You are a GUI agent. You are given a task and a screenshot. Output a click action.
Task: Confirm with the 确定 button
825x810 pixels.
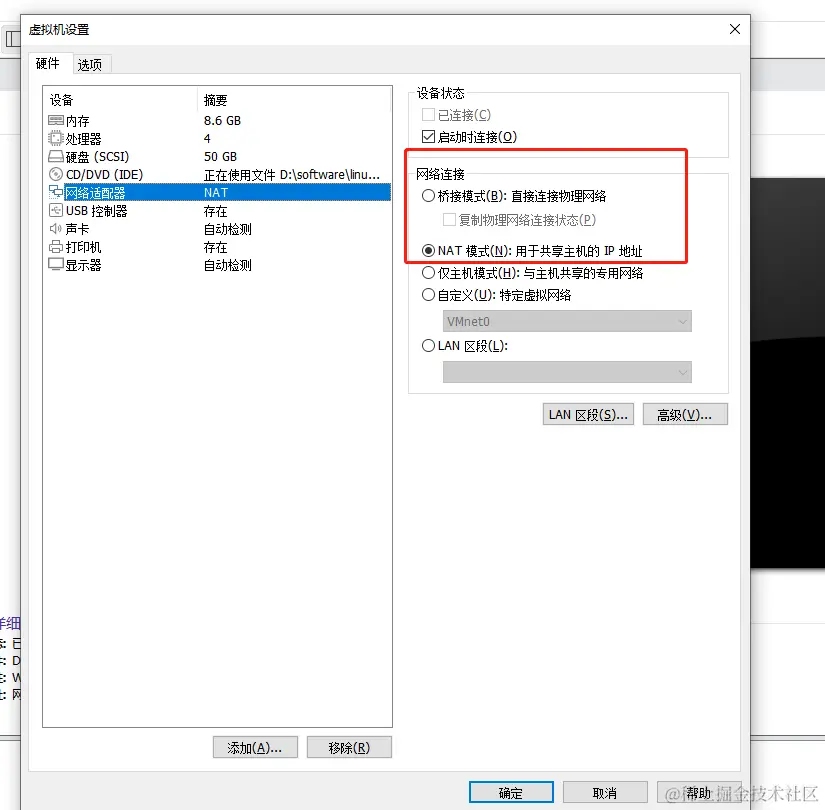point(511,792)
